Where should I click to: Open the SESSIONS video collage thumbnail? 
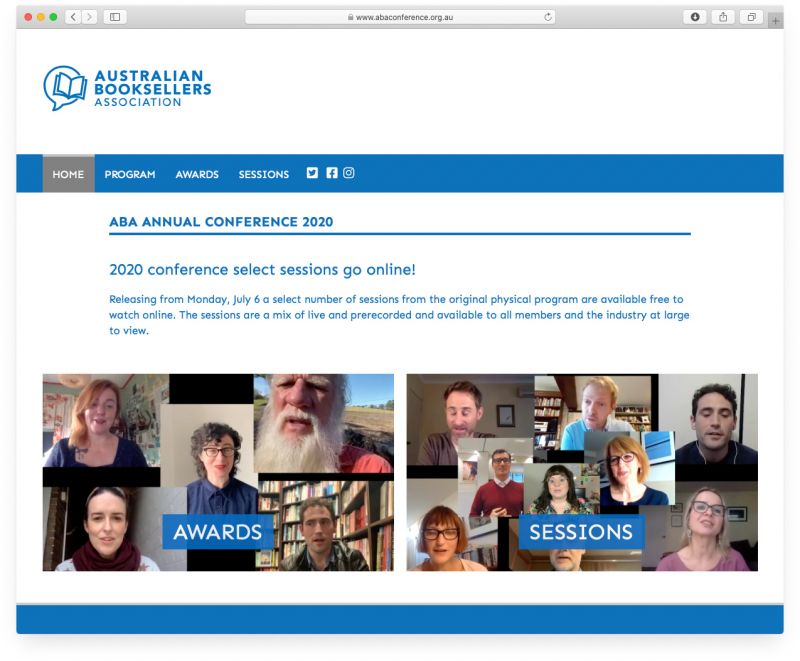click(x=582, y=472)
